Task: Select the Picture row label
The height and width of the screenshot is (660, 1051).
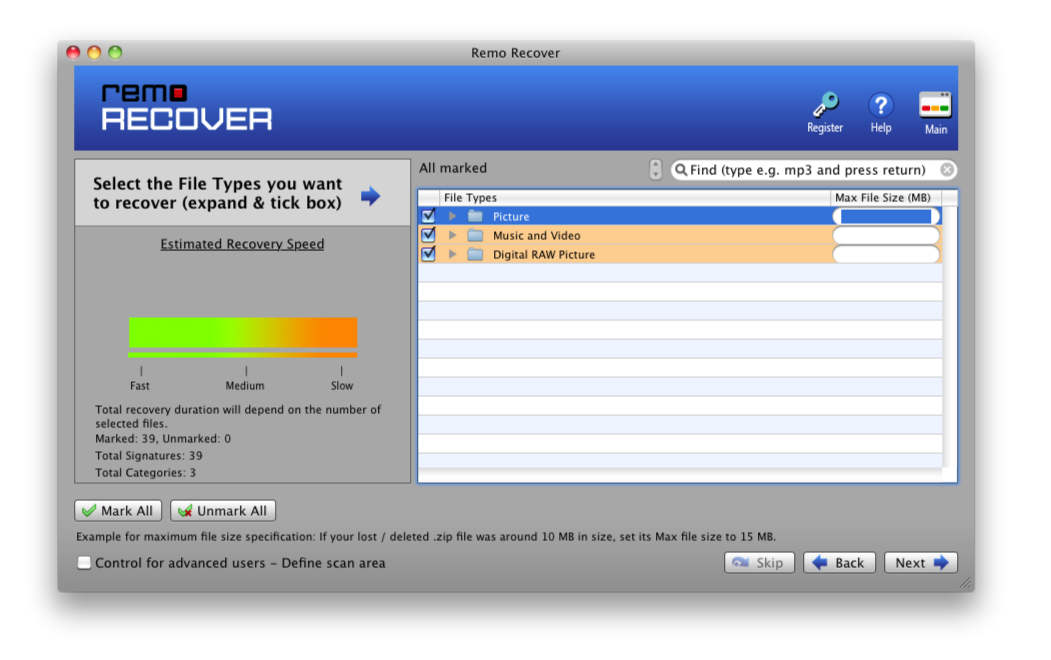Action: tap(511, 216)
